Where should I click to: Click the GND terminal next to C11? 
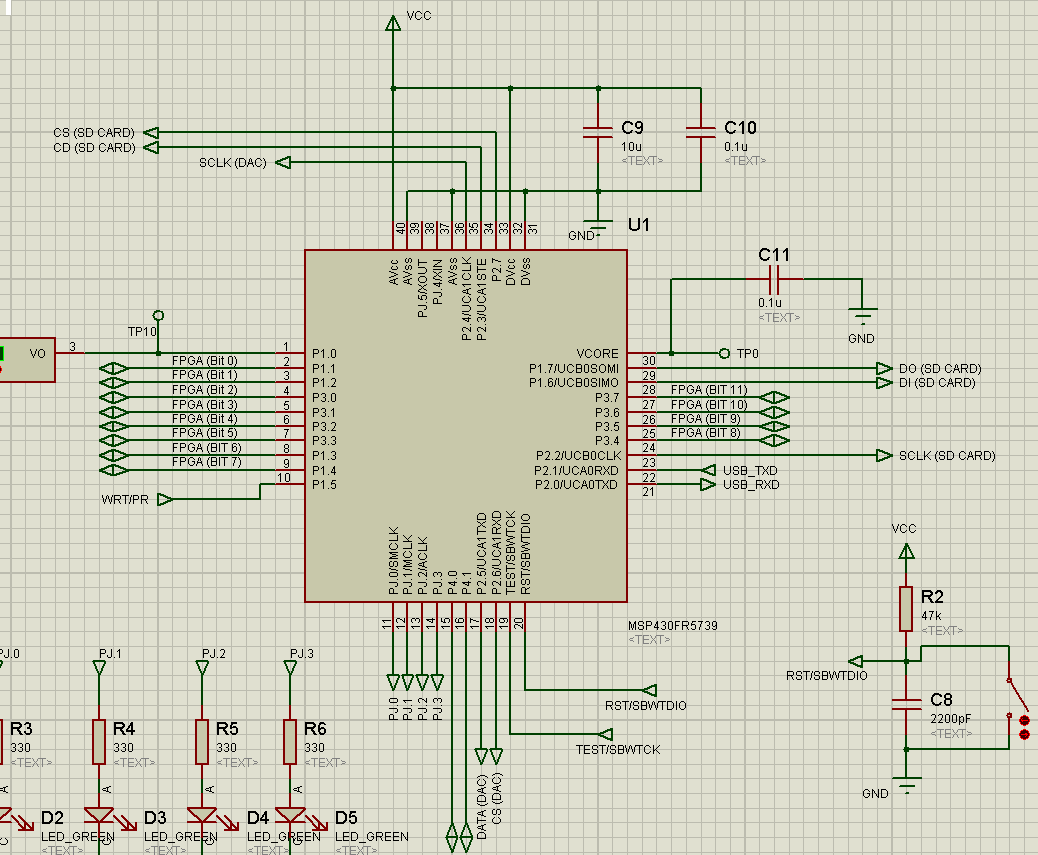tap(862, 316)
